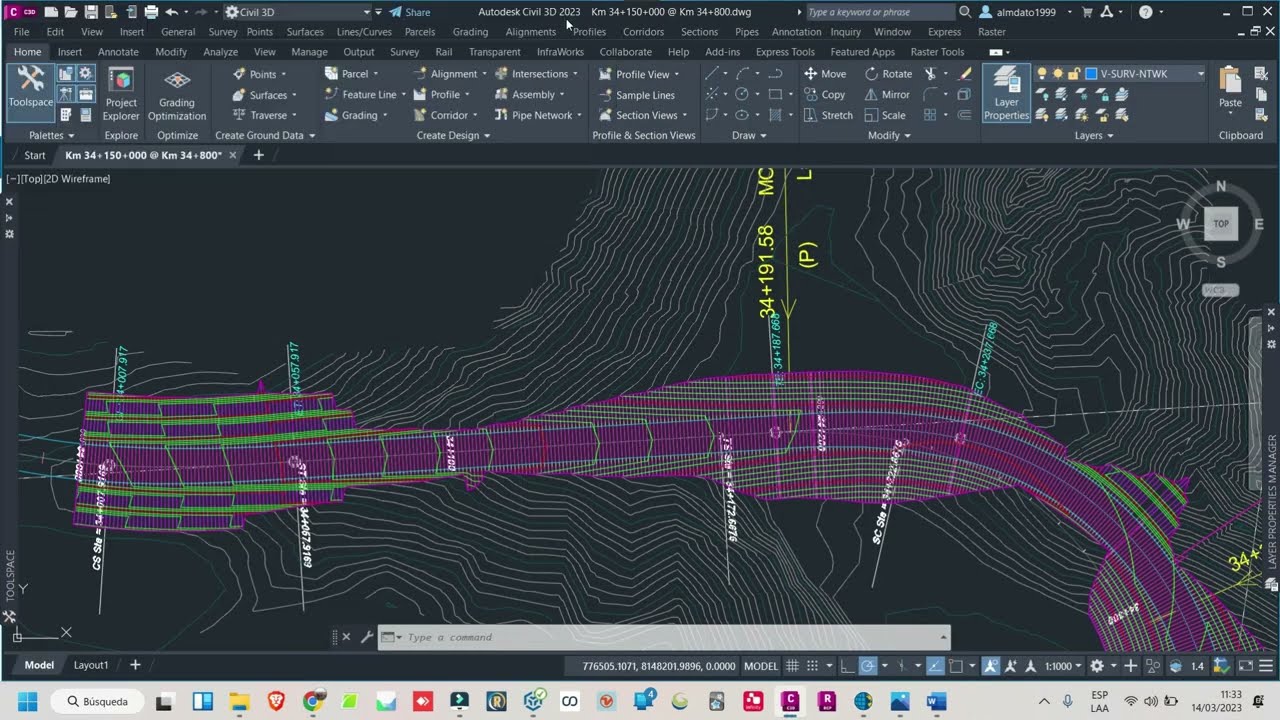Expand the Points dropdown

coord(283,74)
